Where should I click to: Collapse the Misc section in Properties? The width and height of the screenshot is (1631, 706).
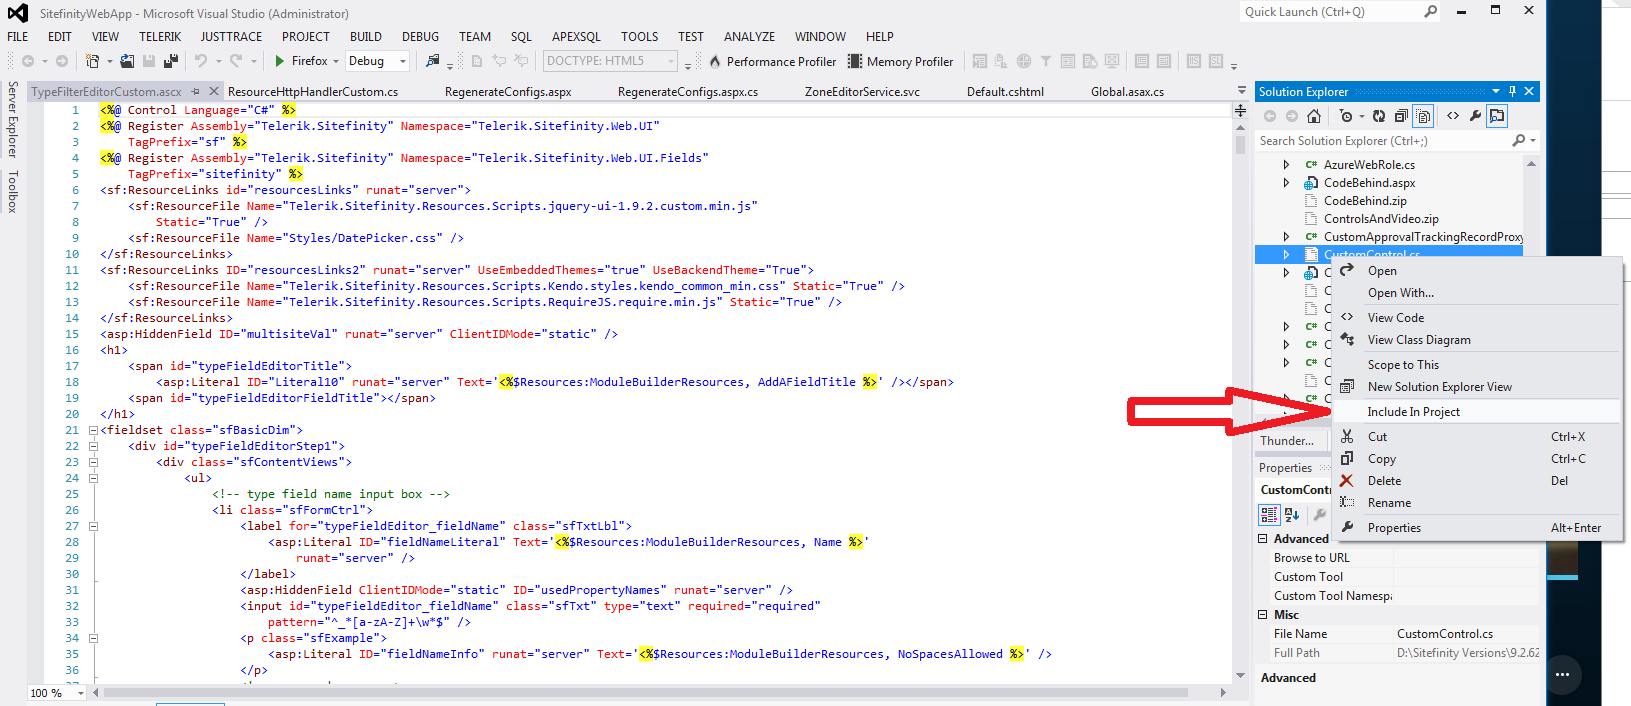[1263, 615]
